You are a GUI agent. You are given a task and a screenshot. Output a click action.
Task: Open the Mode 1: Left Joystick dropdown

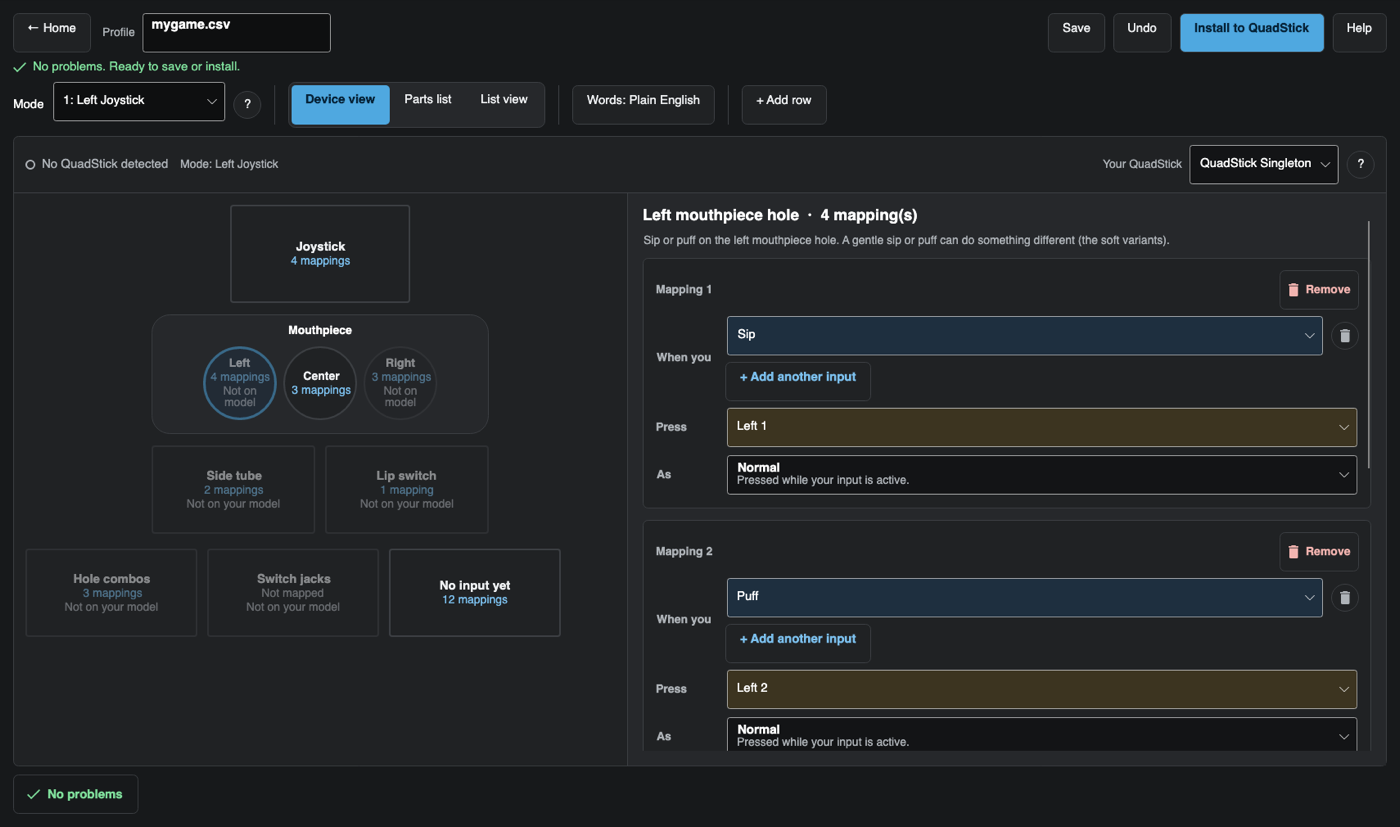[139, 101]
